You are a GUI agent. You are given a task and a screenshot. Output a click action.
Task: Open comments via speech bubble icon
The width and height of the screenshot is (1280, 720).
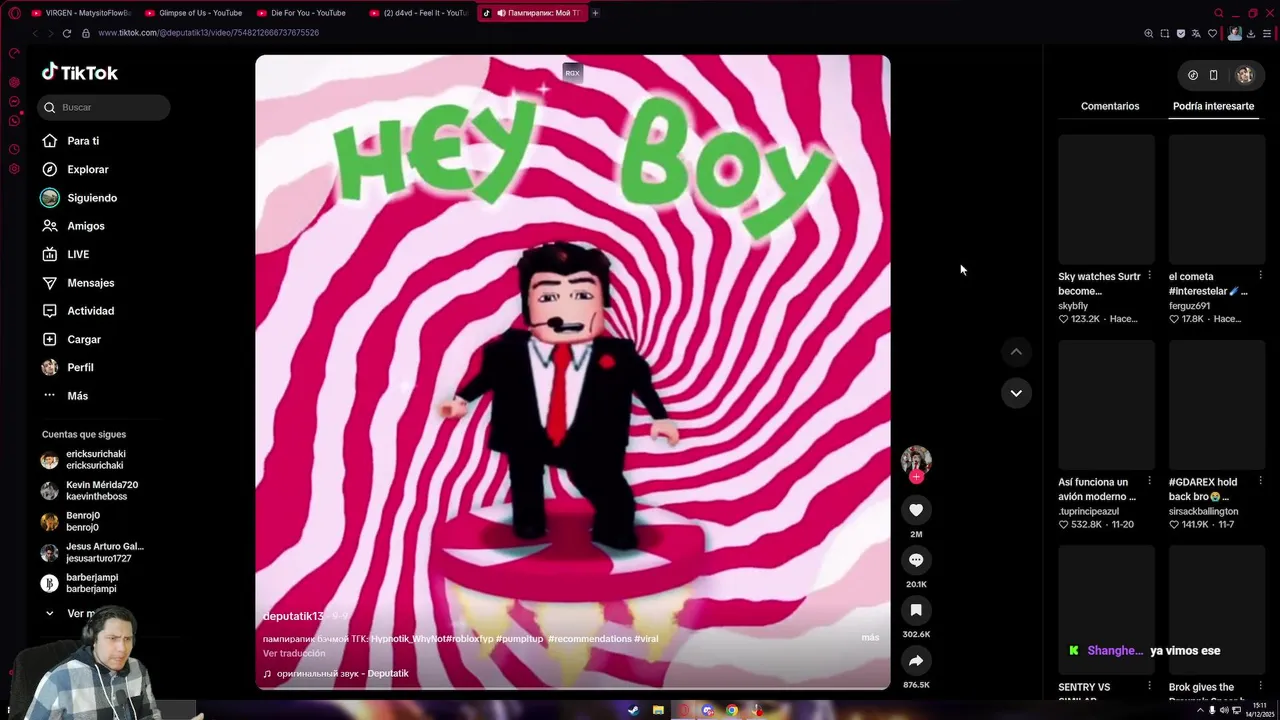[916, 560]
